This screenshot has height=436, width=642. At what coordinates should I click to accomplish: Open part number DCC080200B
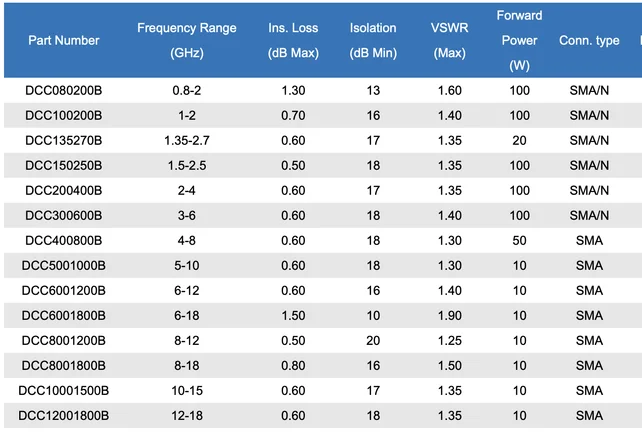tap(64, 91)
